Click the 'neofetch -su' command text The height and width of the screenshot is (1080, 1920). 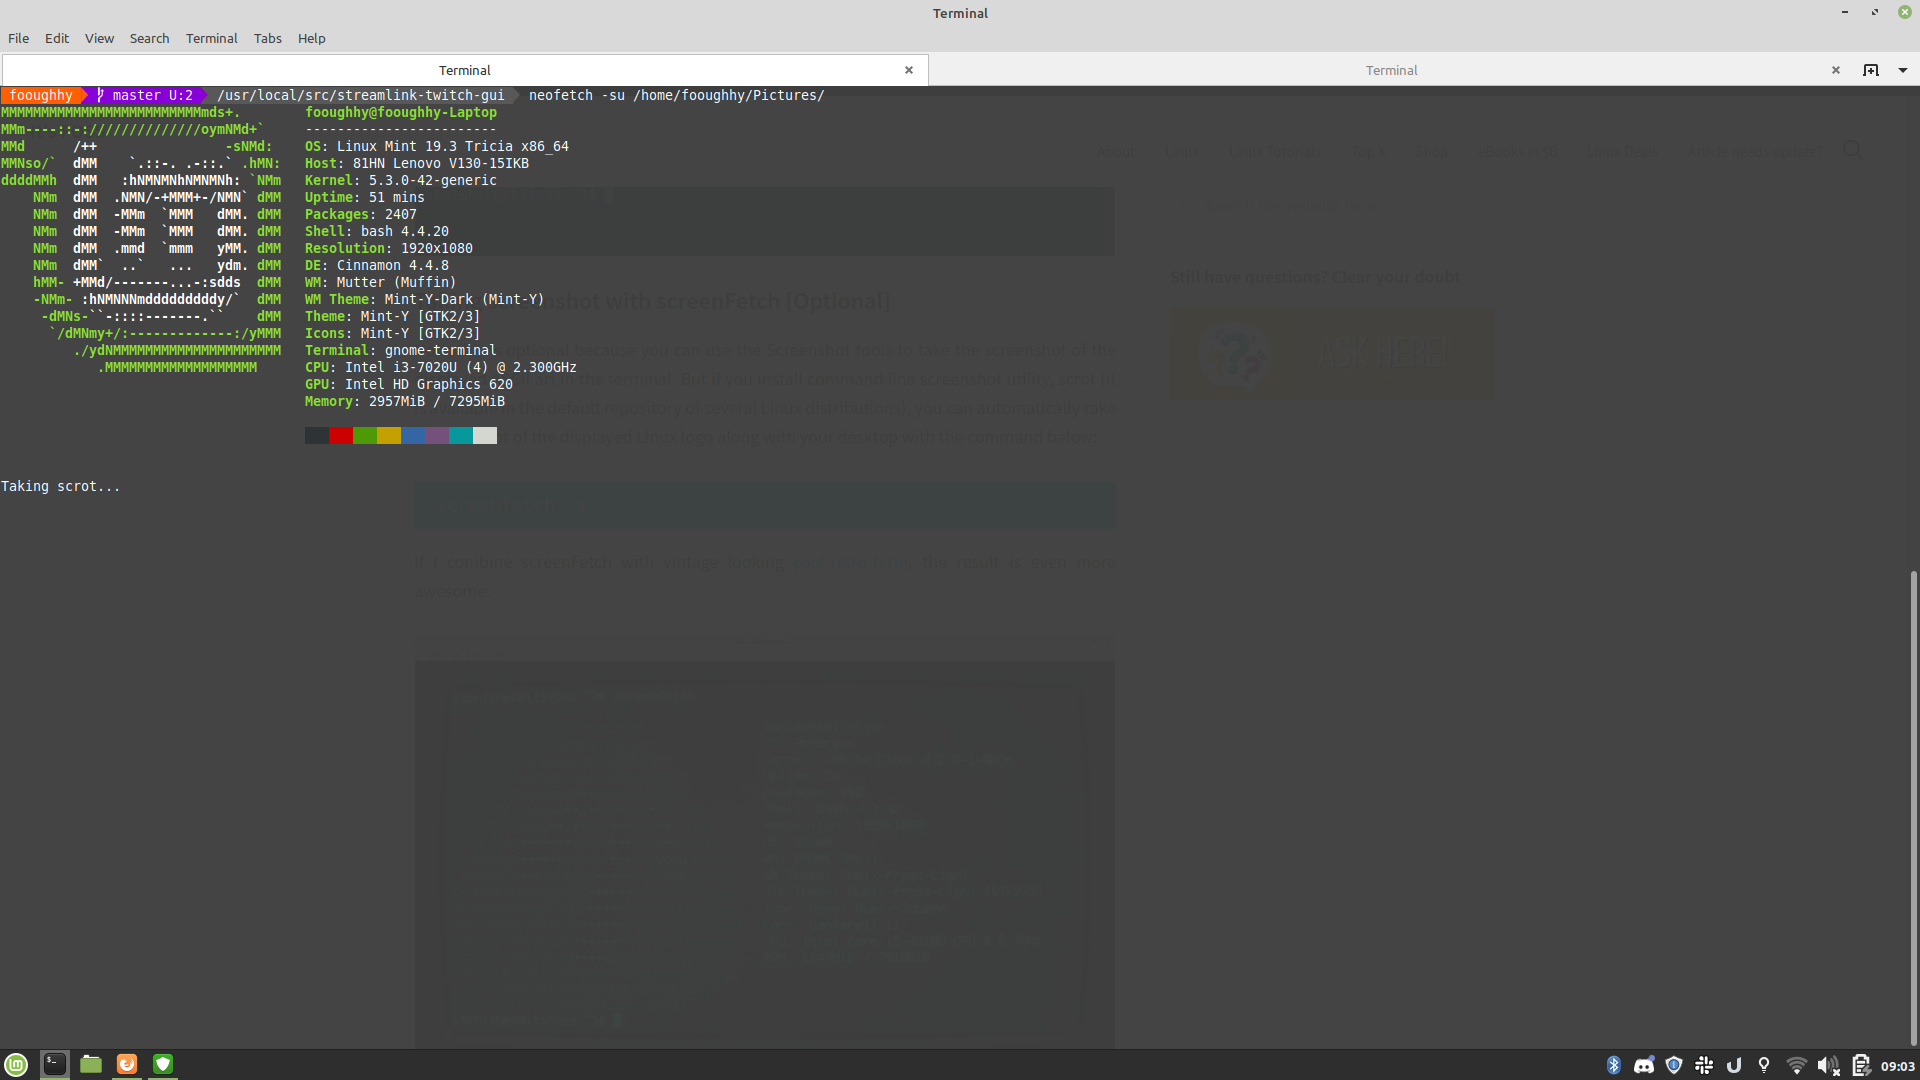[577, 95]
